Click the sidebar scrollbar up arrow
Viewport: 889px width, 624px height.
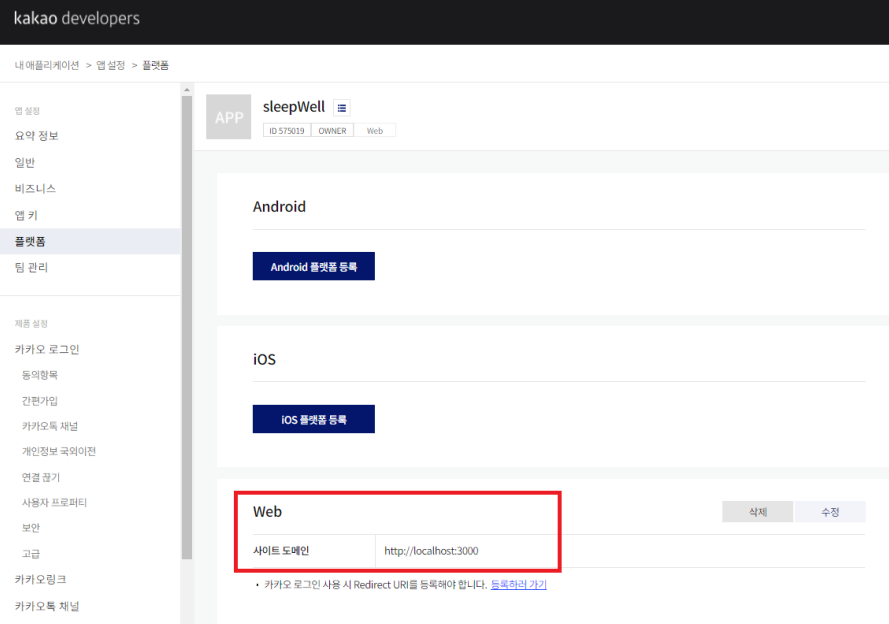pos(187,90)
